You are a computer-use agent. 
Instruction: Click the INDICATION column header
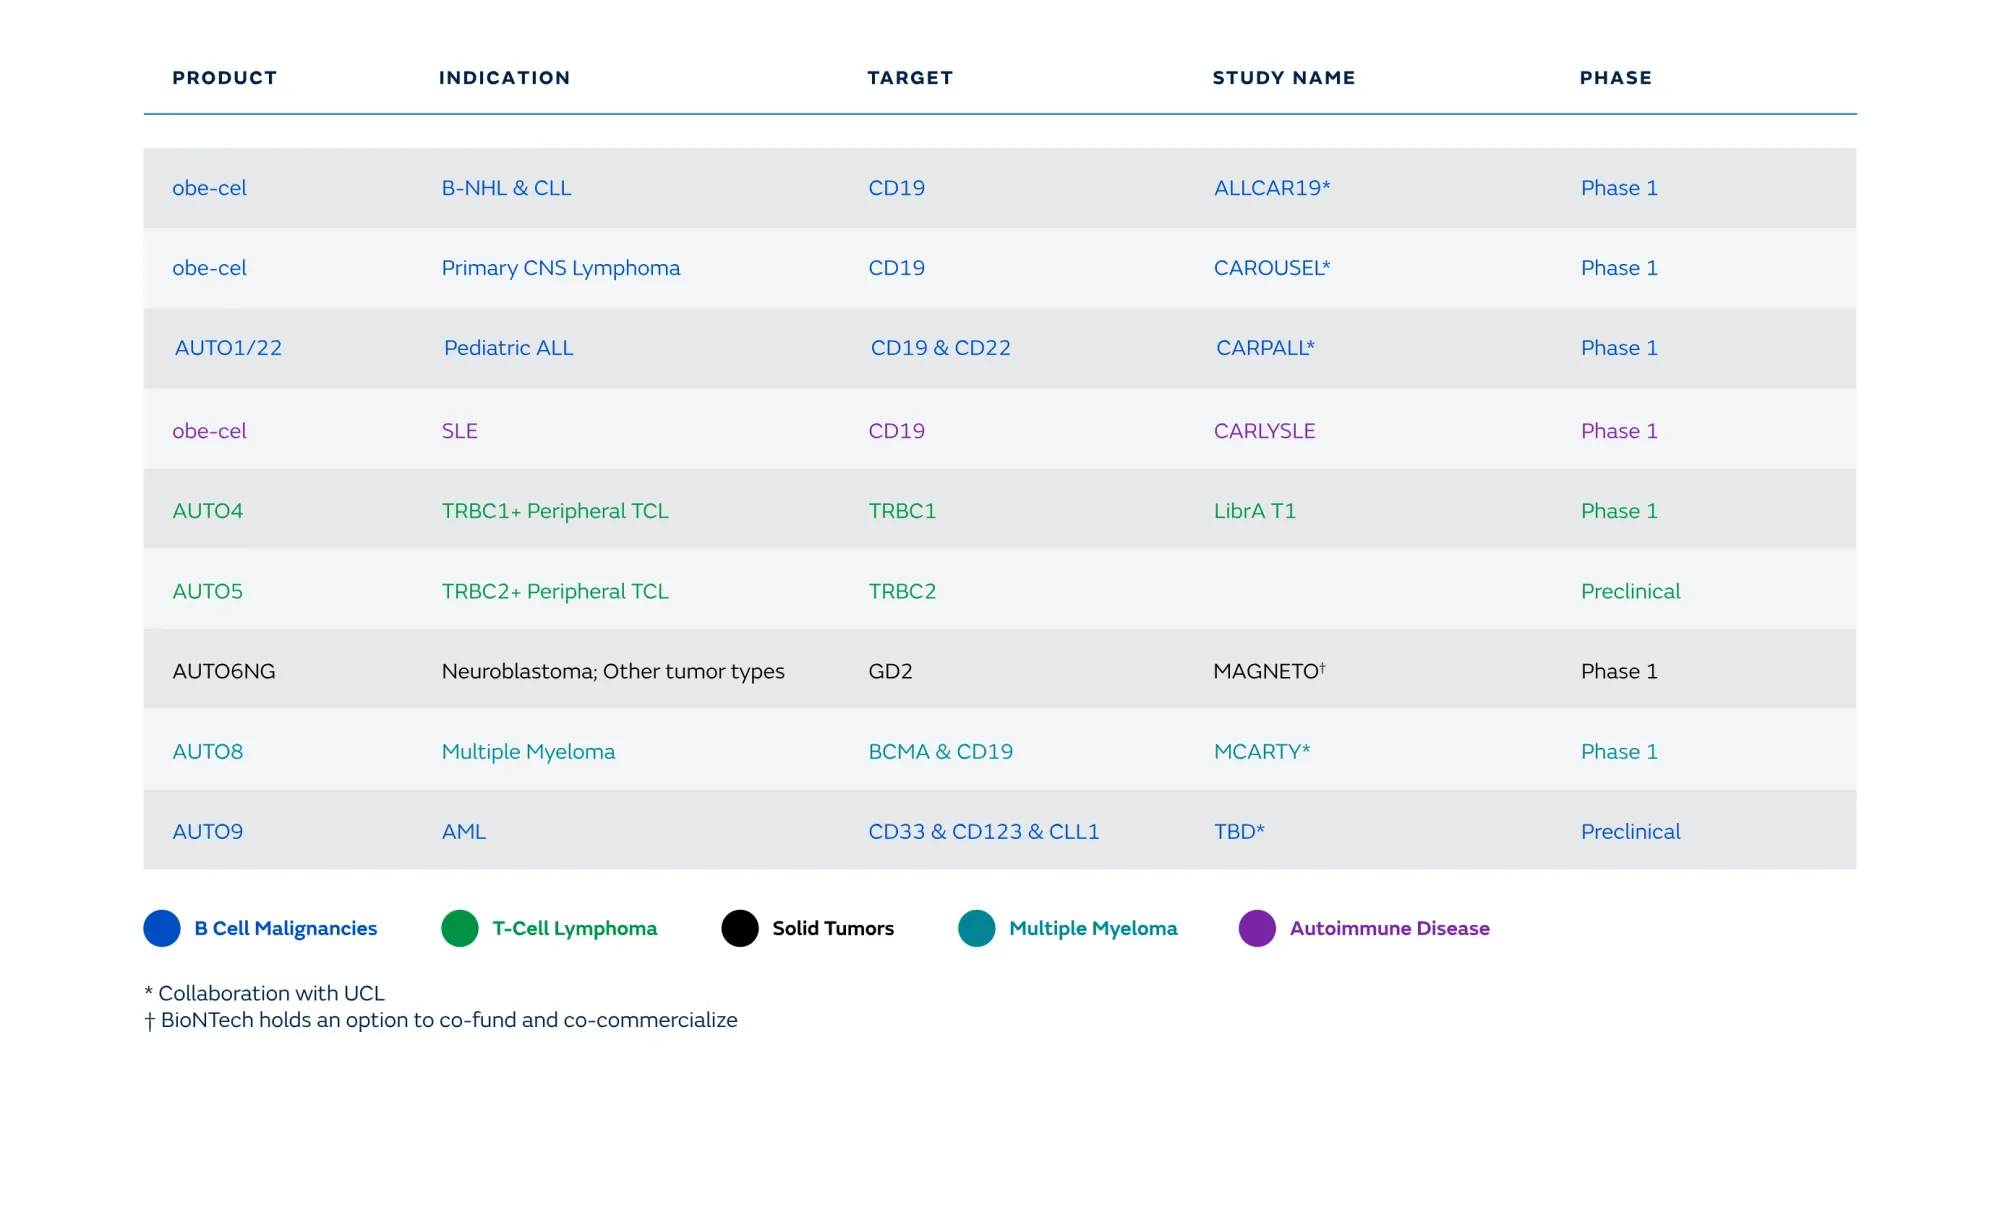pos(504,78)
